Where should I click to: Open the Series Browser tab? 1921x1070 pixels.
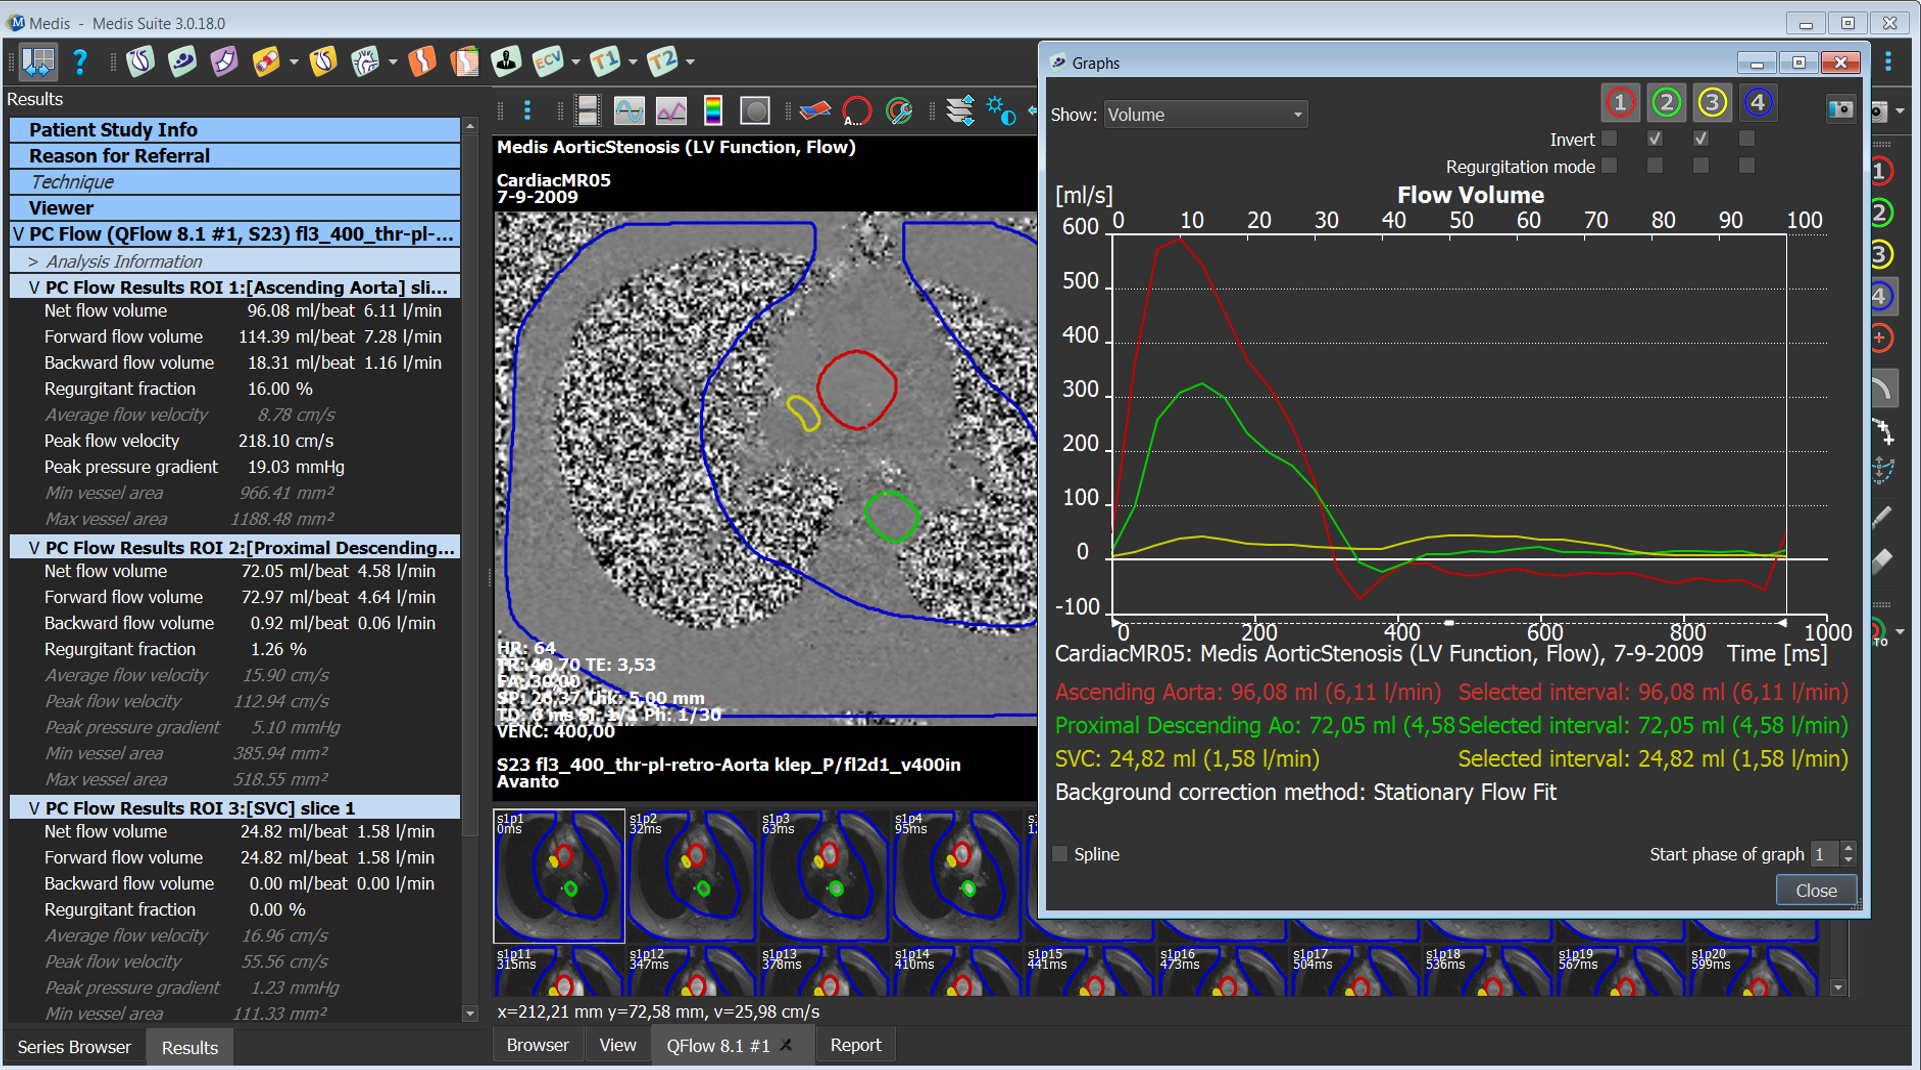pyautogui.click(x=74, y=1046)
